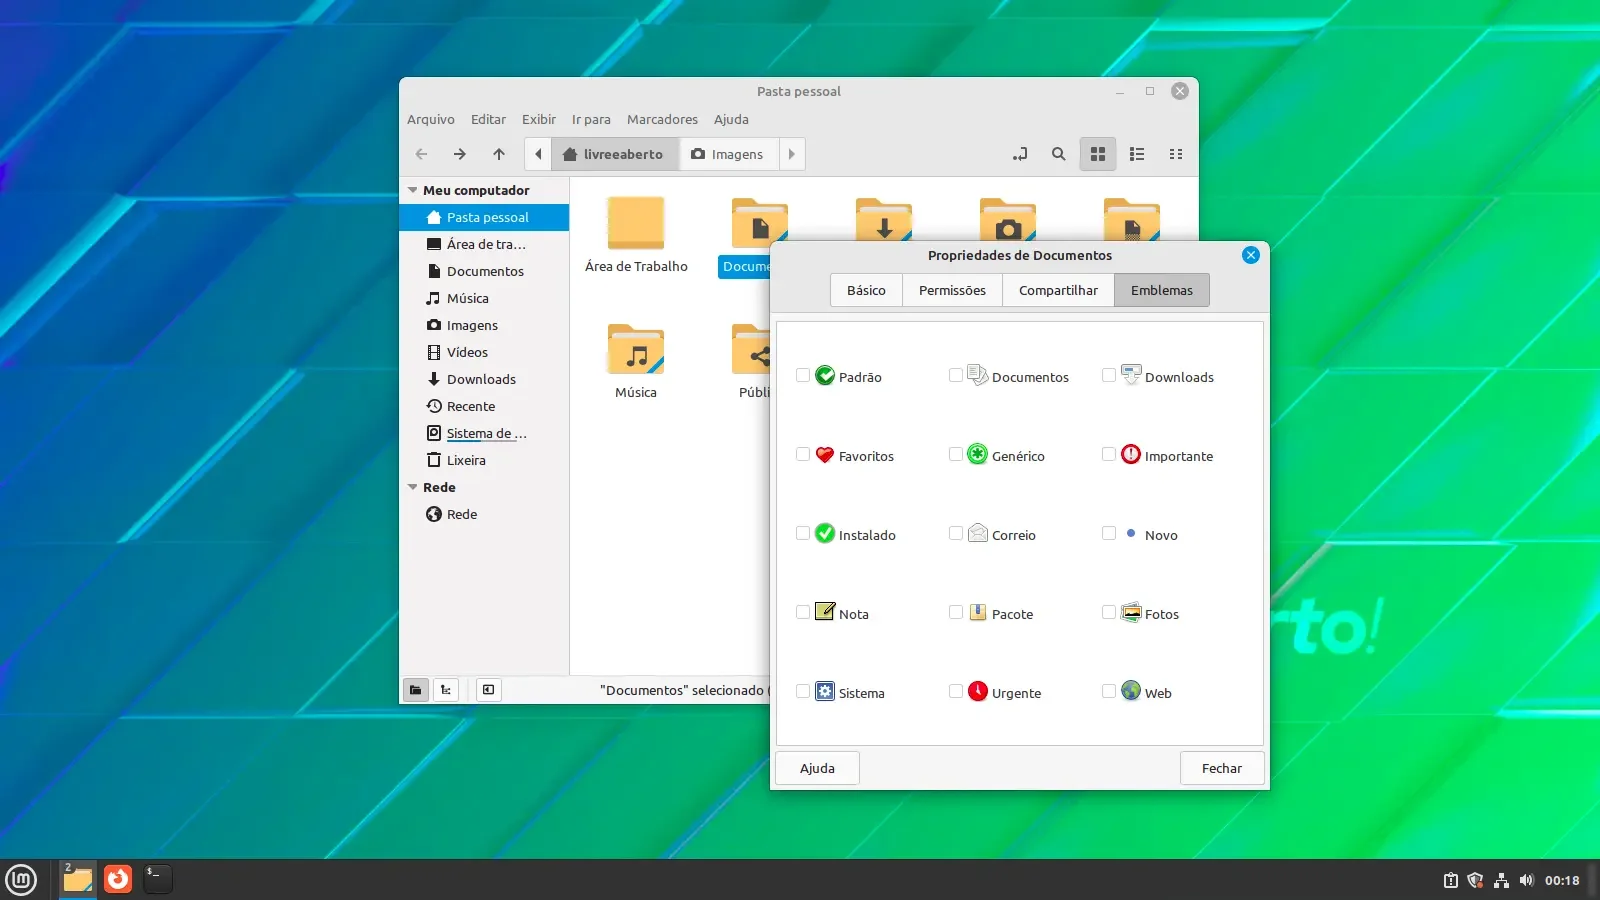Go forward using the right arrow toolbar icon
Image resolution: width=1600 pixels, height=900 pixels.
point(460,154)
